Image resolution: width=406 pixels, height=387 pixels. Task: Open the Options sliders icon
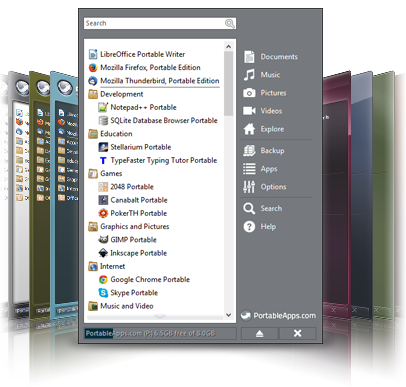click(x=249, y=187)
